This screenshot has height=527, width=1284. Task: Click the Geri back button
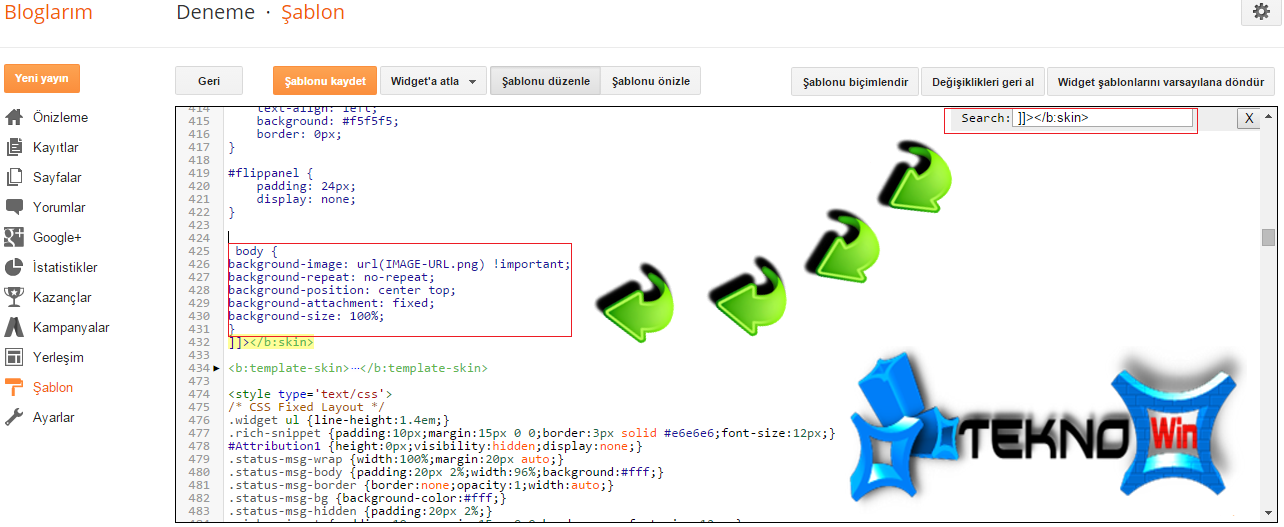click(x=209, y=81)
